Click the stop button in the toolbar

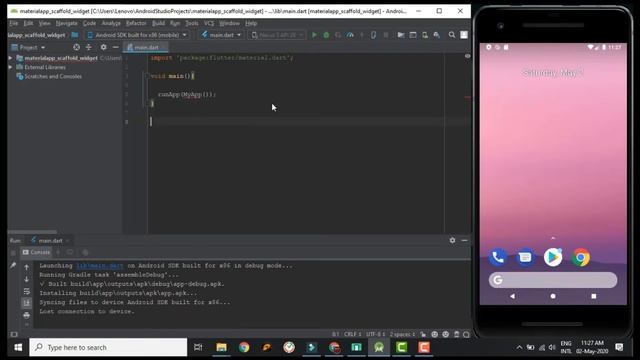[386, 35]
